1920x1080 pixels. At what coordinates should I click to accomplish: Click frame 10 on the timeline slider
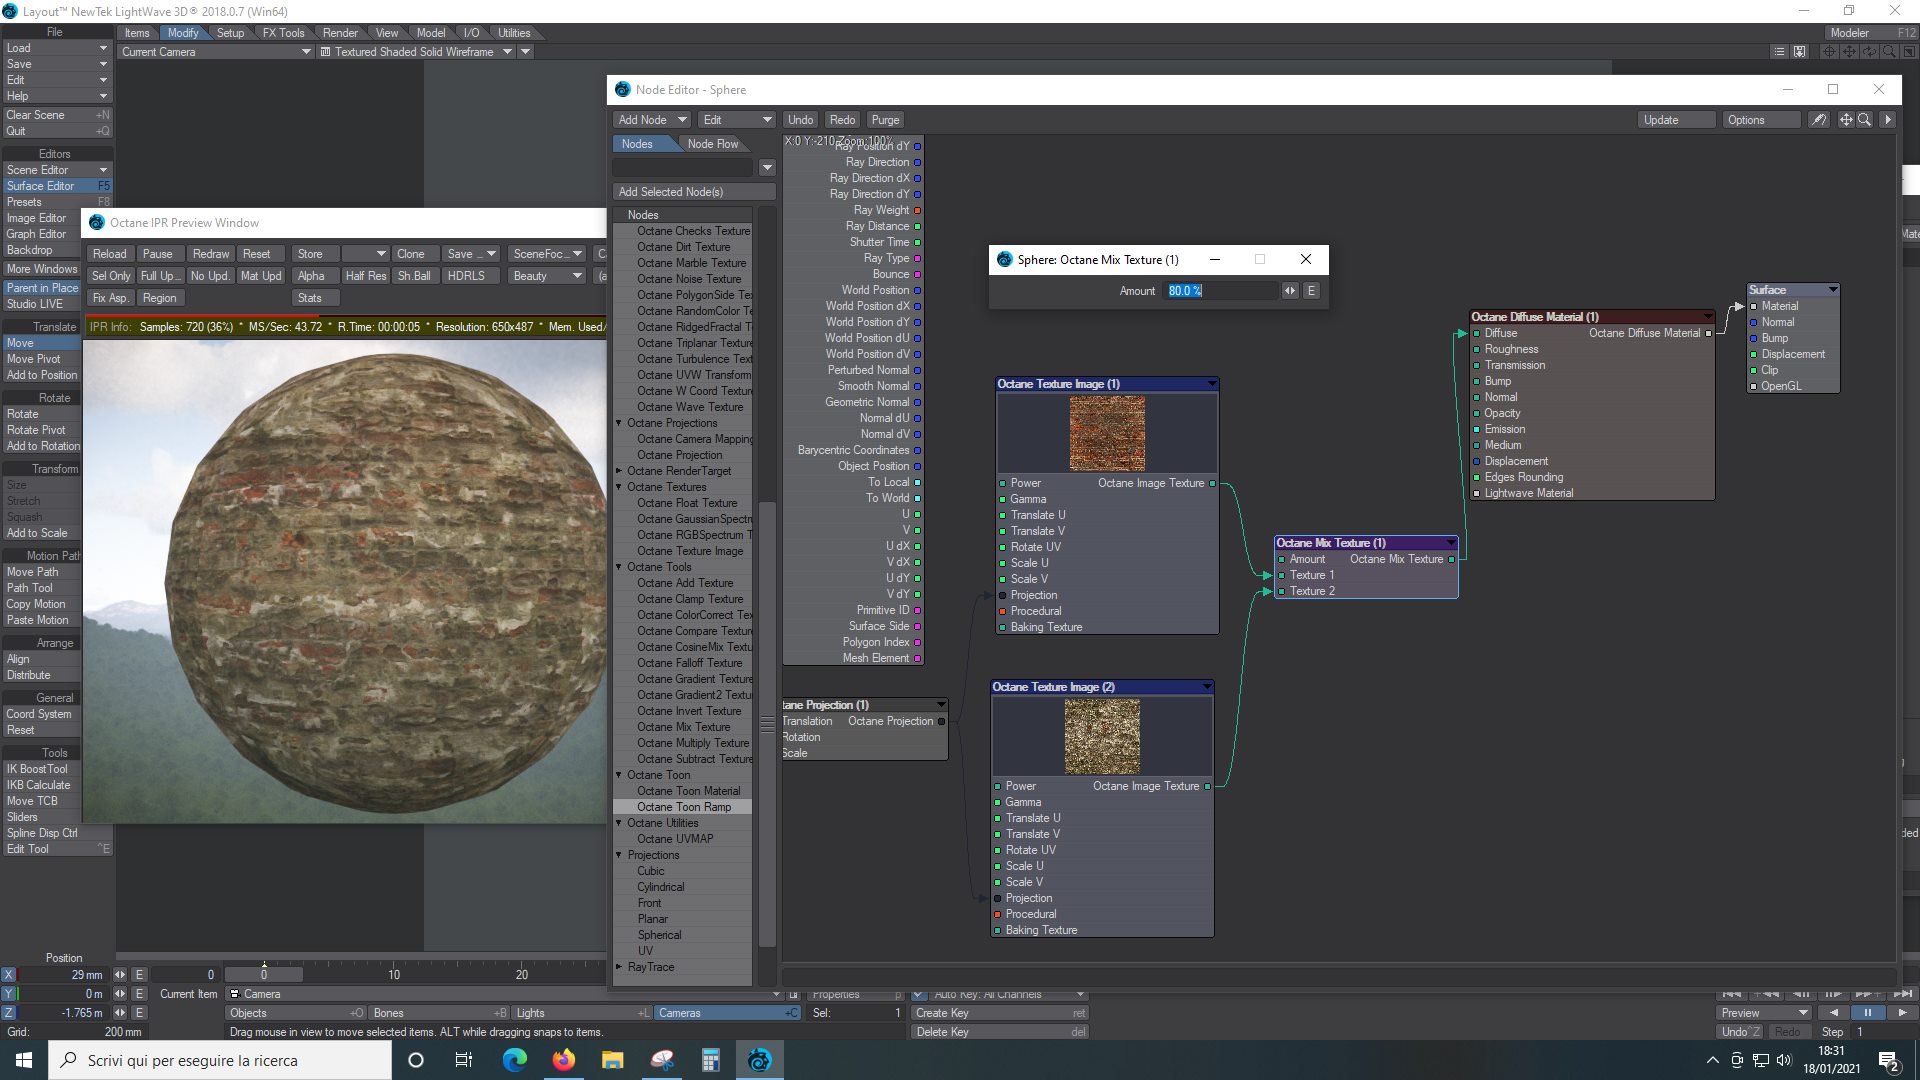[394, 975]
